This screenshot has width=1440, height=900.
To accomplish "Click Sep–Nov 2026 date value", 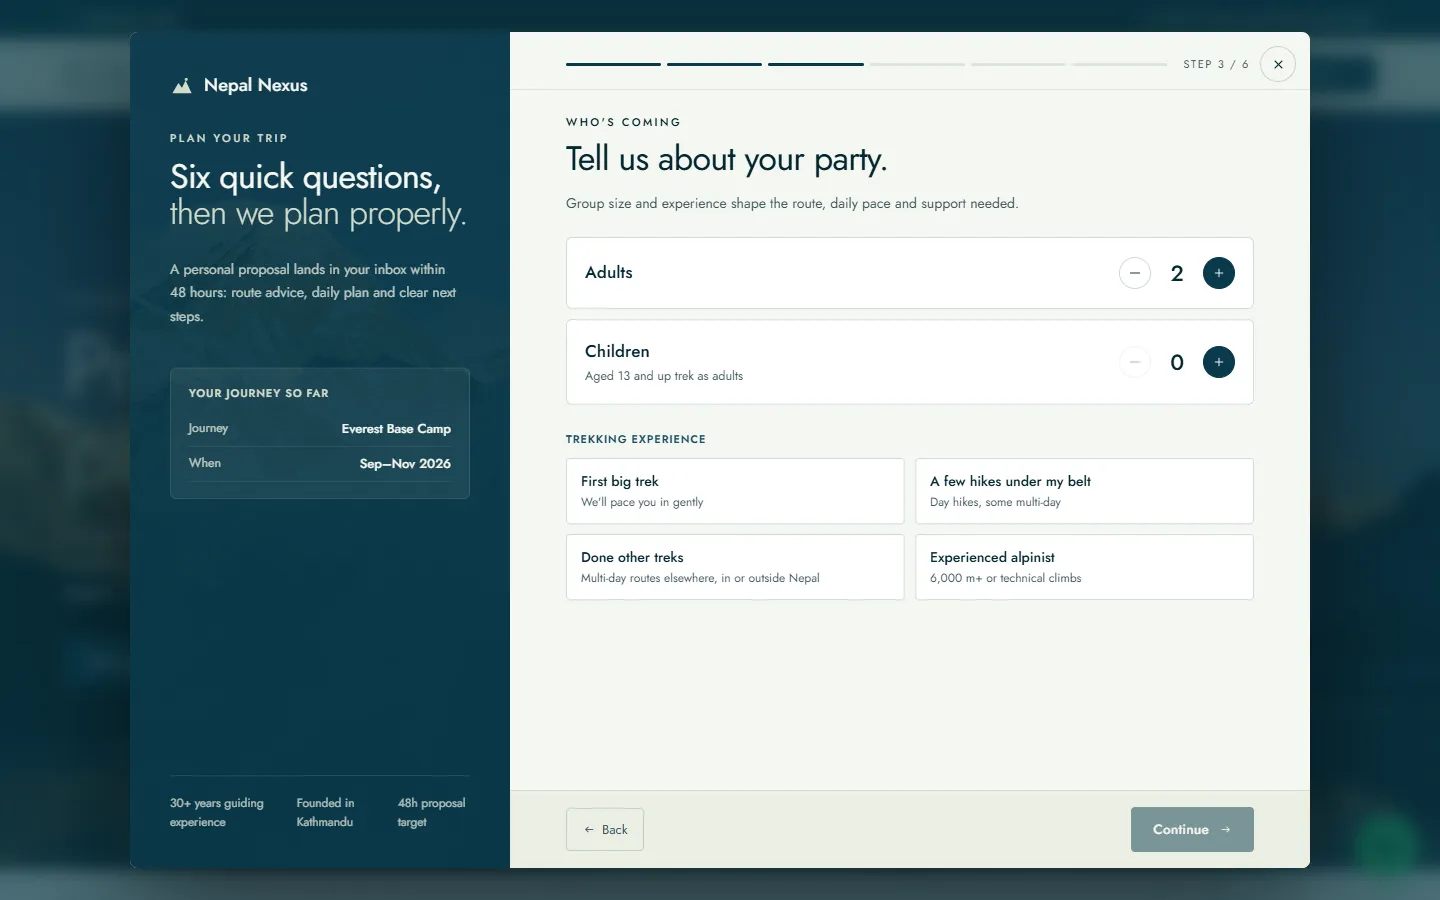I will 405,464.
